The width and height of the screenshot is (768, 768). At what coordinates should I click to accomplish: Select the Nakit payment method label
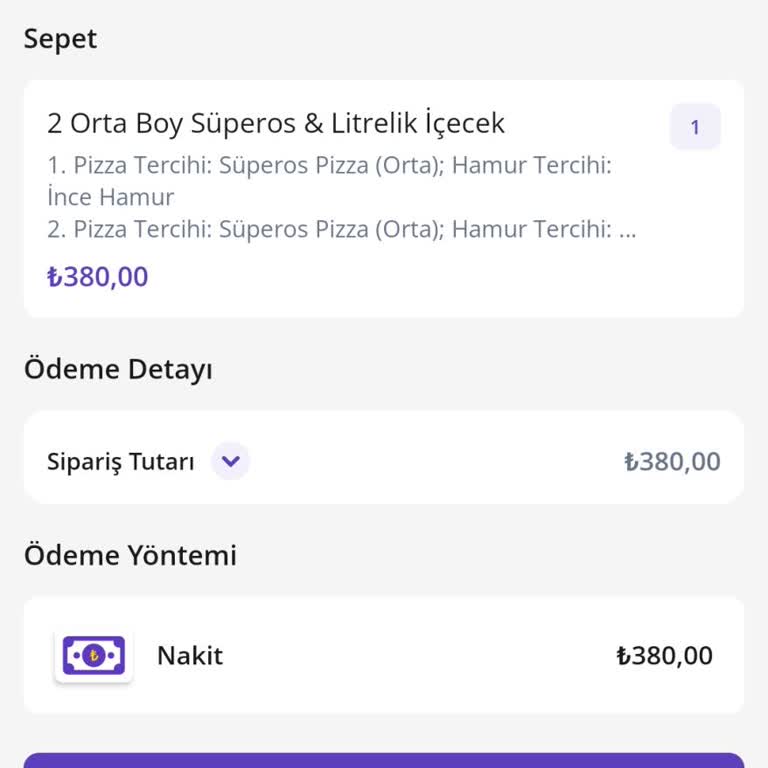pyautogui.click(x=190, y=656)
